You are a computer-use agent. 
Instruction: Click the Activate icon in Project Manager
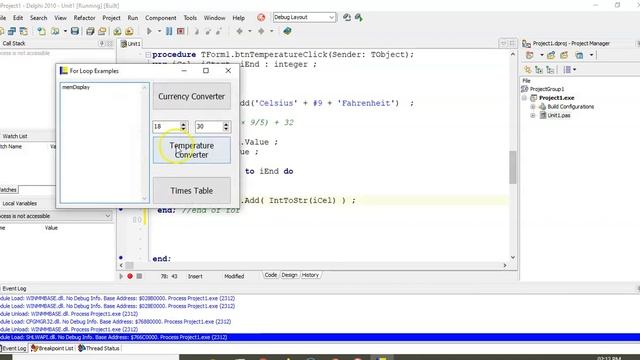[x=530, y=55]
